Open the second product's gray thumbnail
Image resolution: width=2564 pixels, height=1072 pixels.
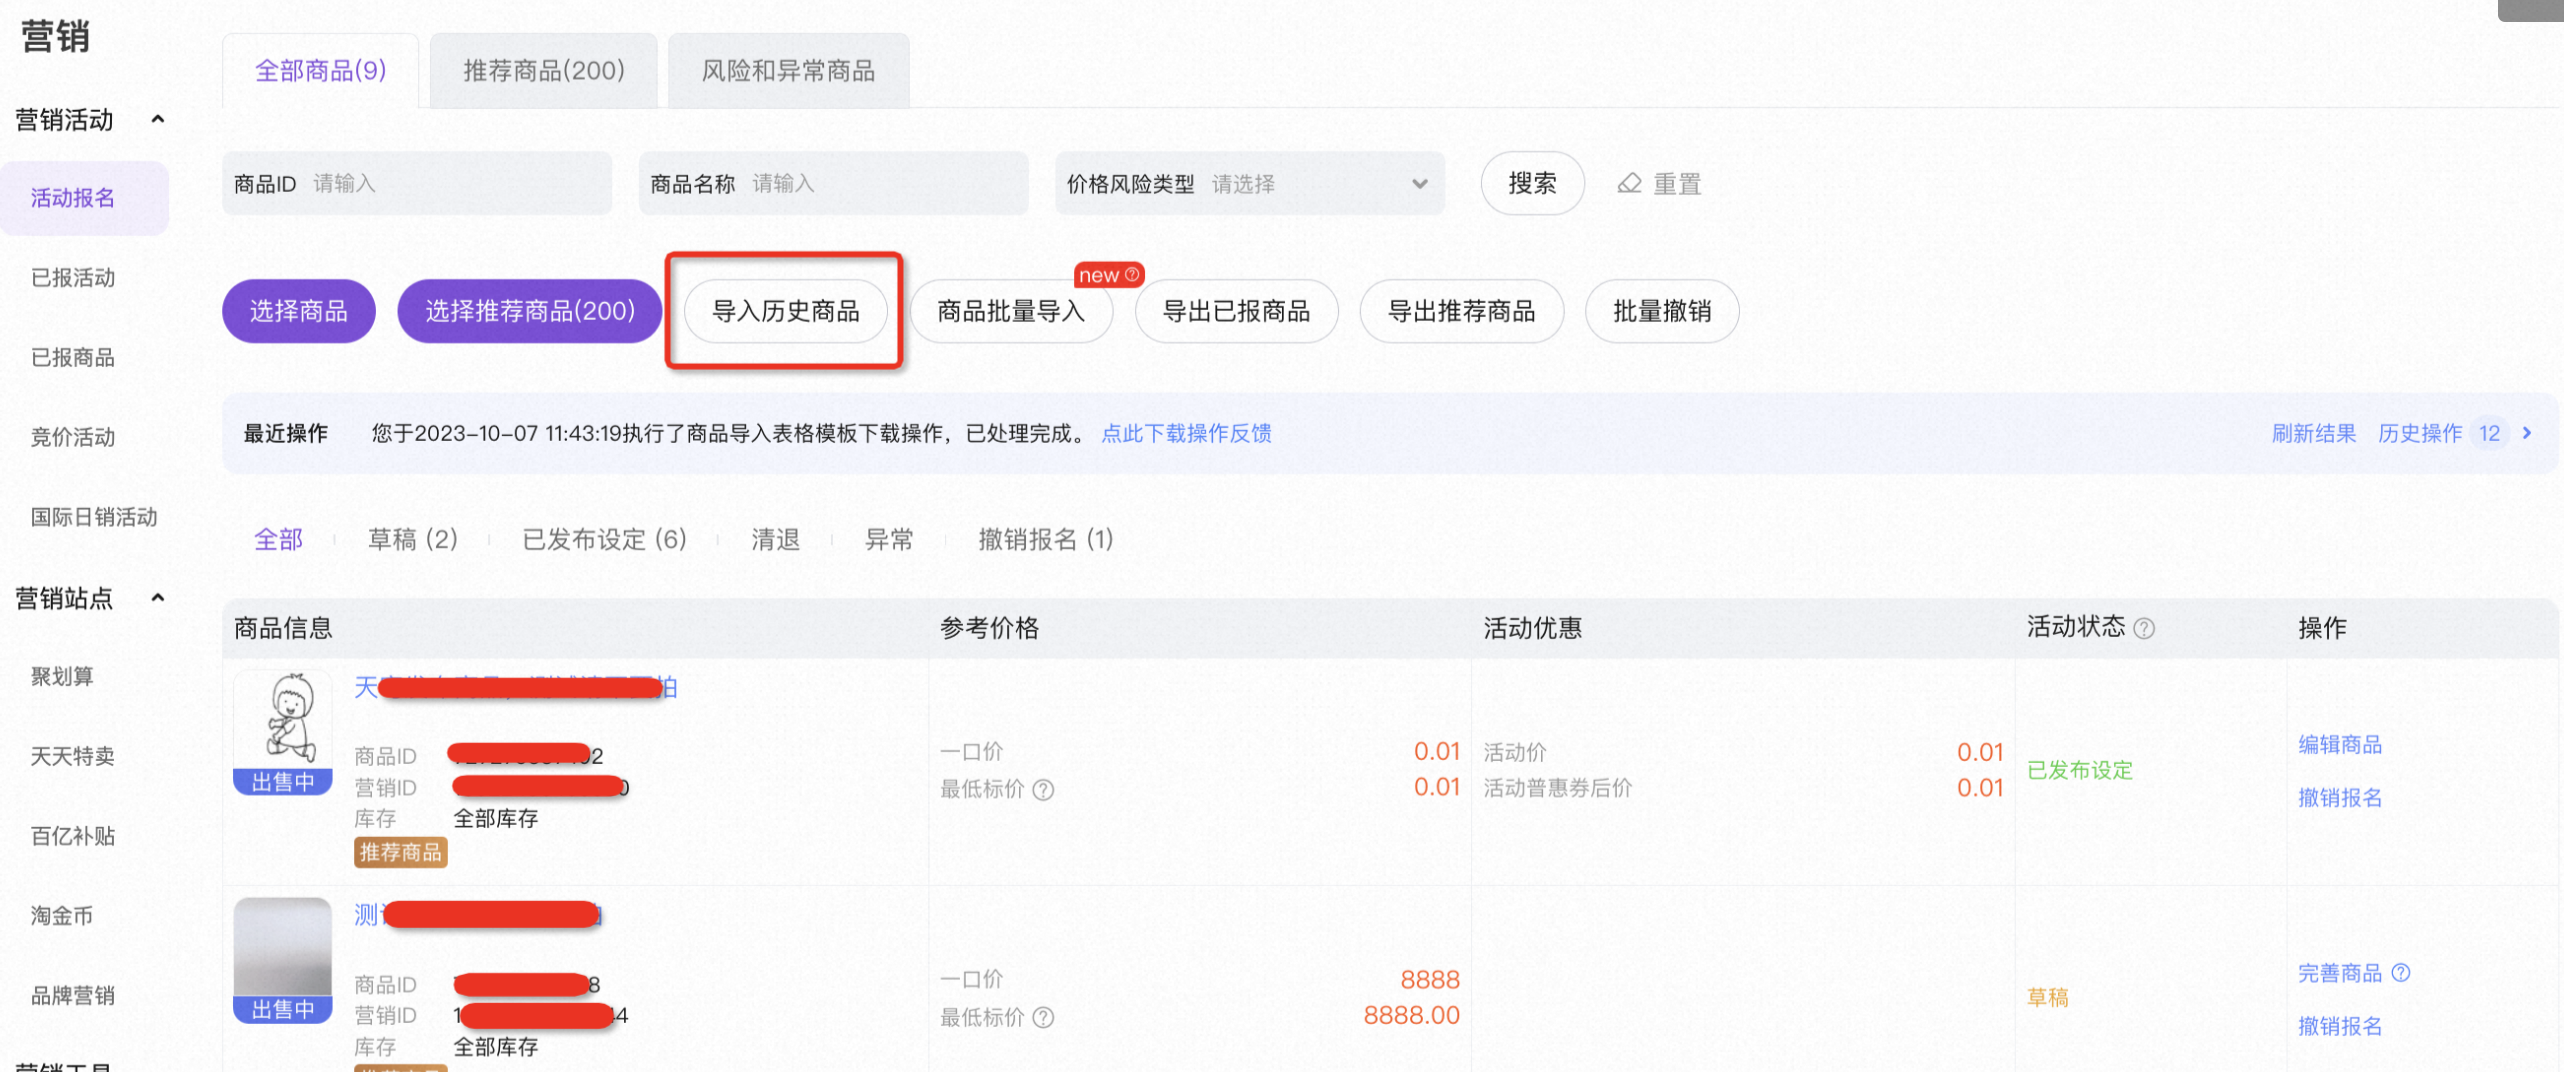tap(283, 960)
